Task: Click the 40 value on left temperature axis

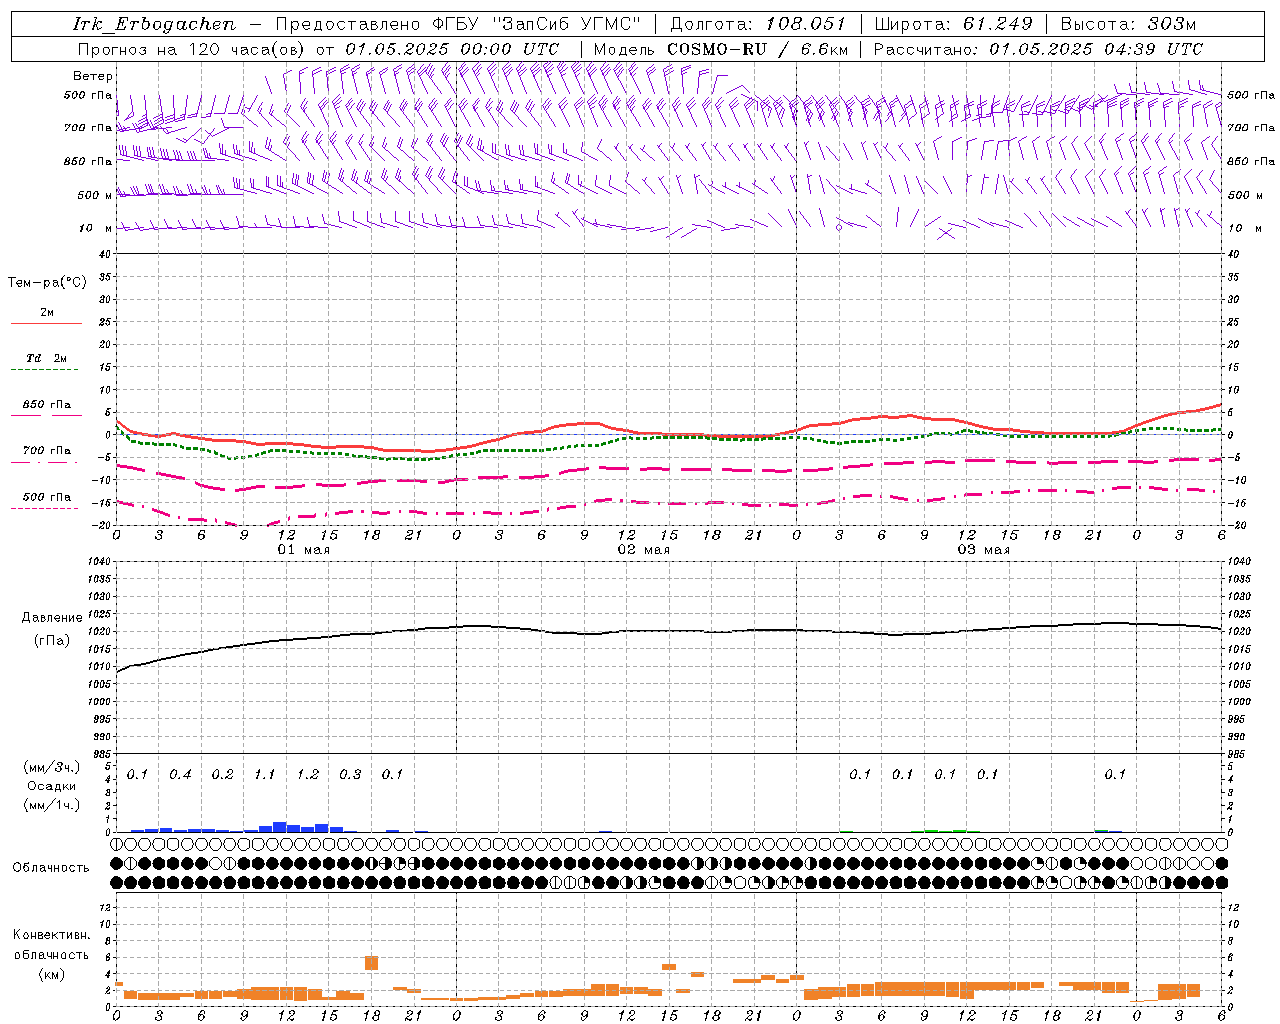Action: (105, 255)
